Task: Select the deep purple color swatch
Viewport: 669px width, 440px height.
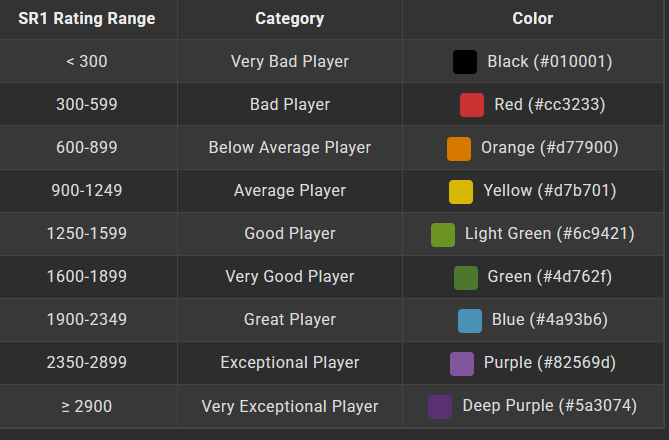Action: (x=440, y=407)
